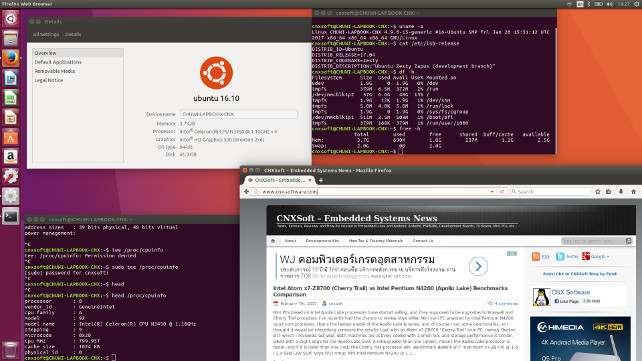642x361 pixels.
Task: Open the Bluetooth indicator in top panel
Action: 589,4
